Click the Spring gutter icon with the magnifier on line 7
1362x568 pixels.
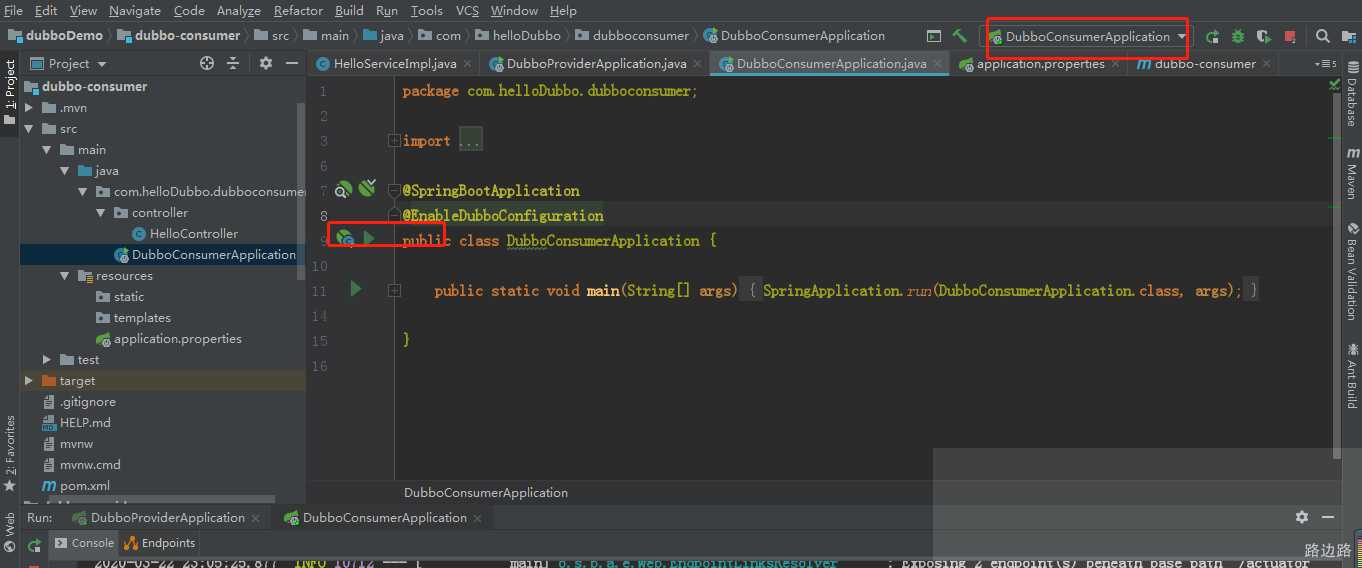tap(343, 189)
